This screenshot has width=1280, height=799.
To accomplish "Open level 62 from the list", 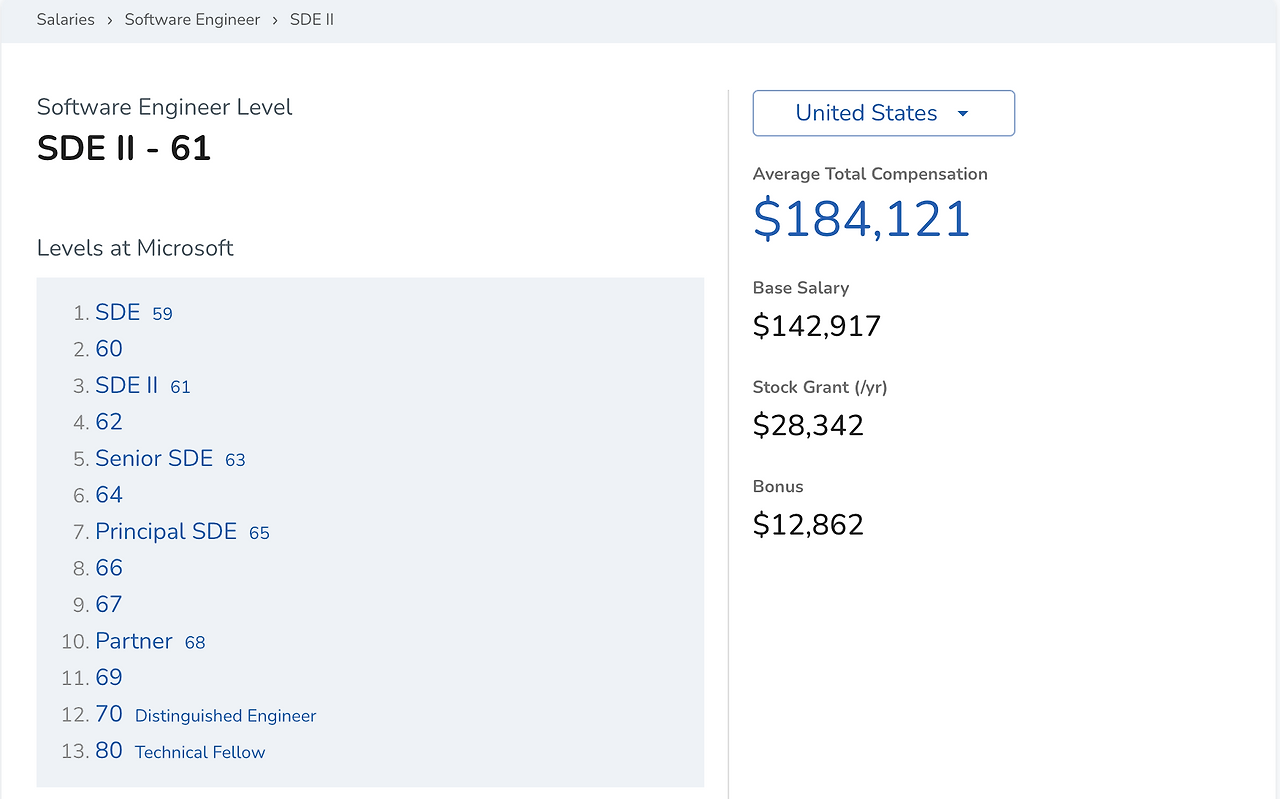I will tap(109, 422).
